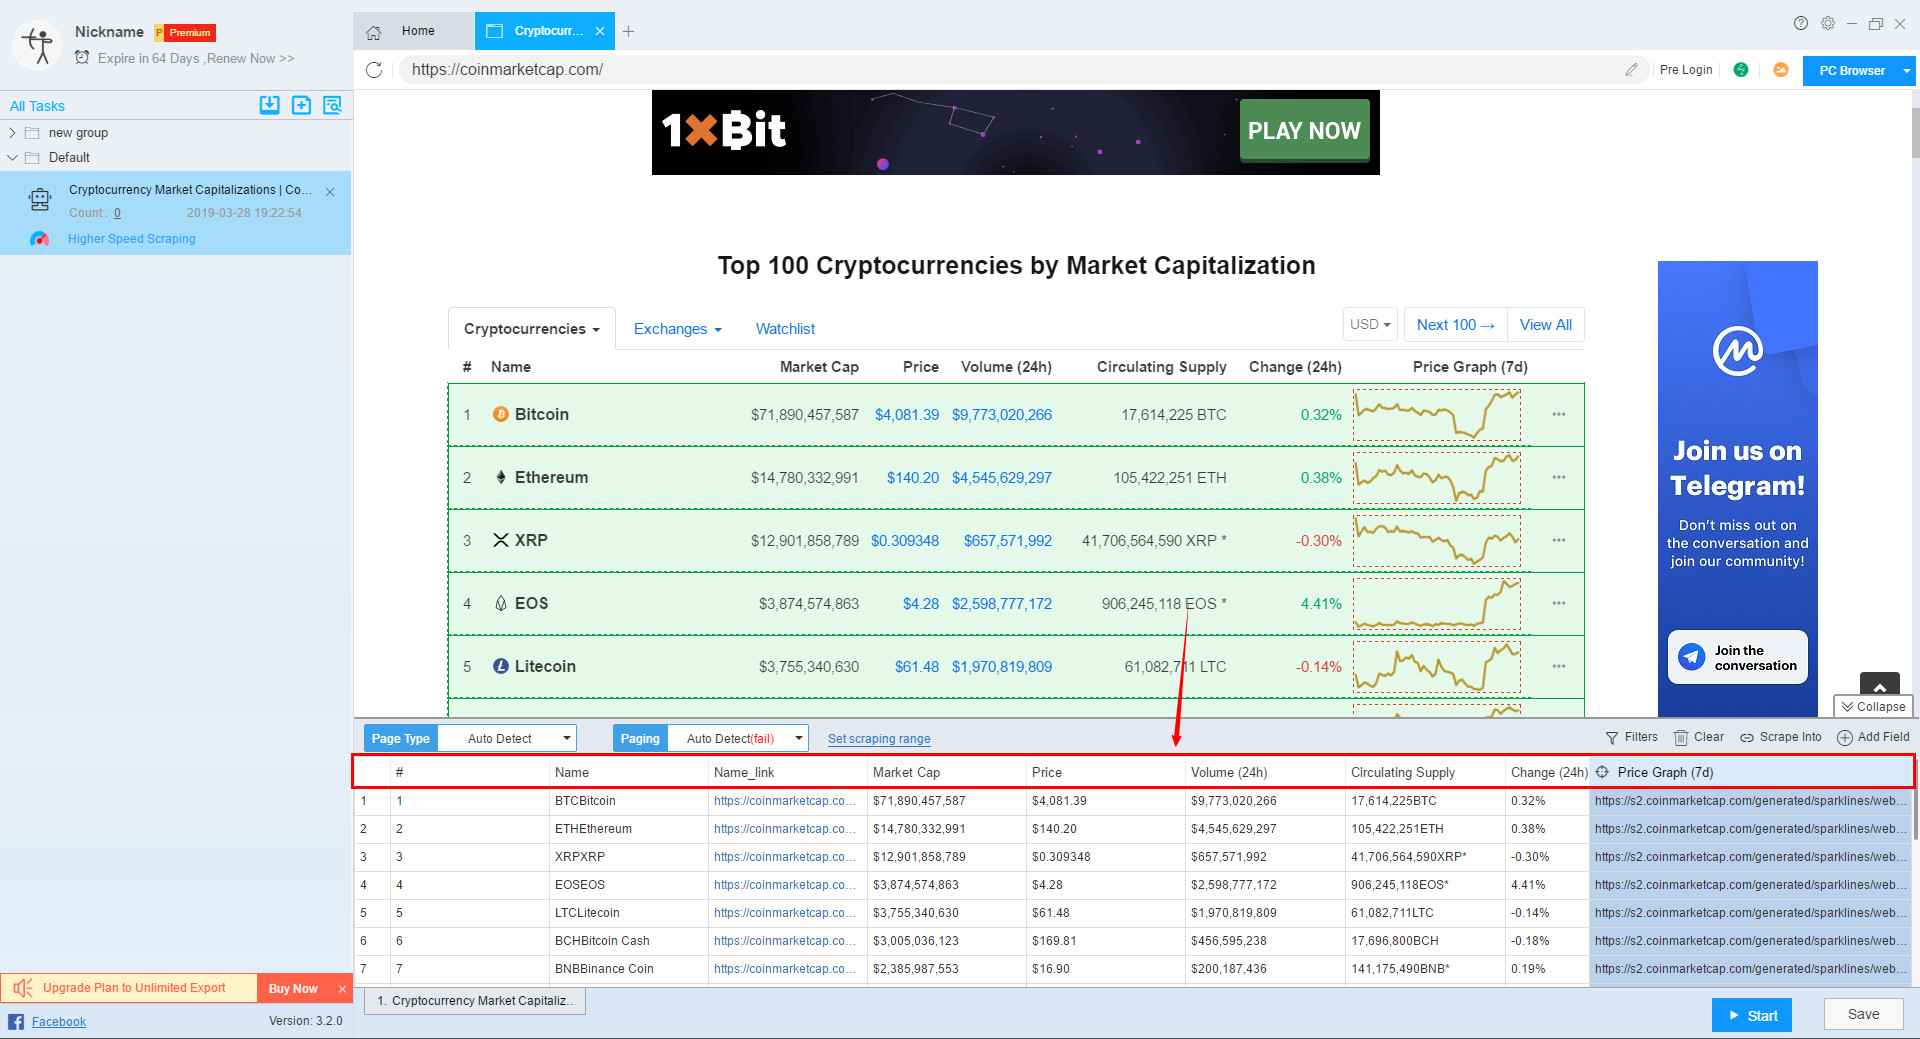The image size is (1920, 1039).
Task: Refresh the page with the reload icon
Action: pyautogui.click(x=375, y=70)
